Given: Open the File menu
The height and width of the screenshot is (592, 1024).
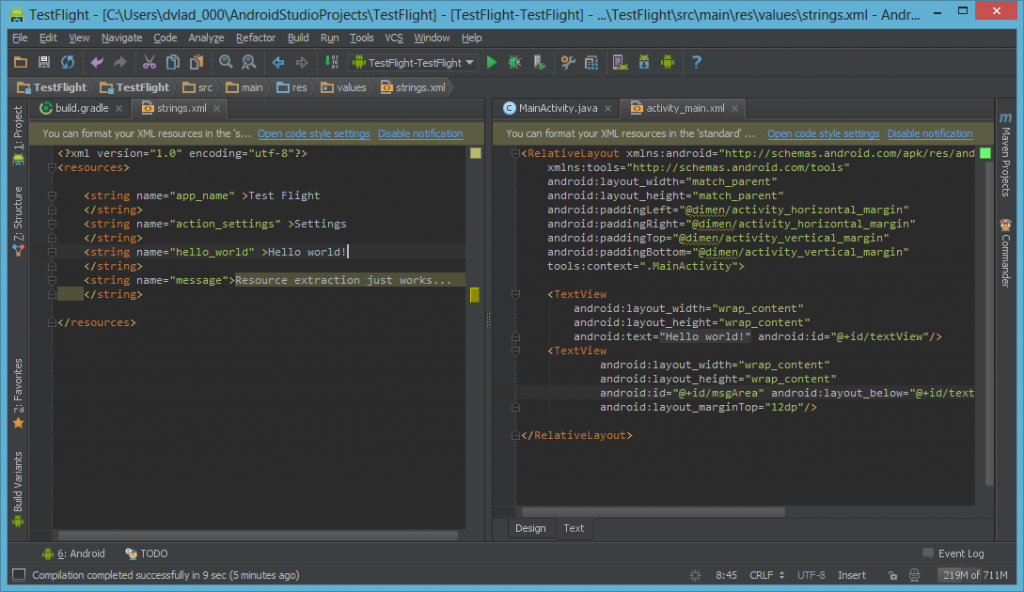Looking at the screenshot, I should coord(20,38).
